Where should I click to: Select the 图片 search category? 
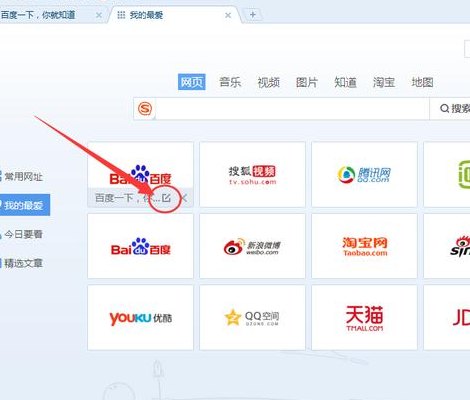coord(307,82)
